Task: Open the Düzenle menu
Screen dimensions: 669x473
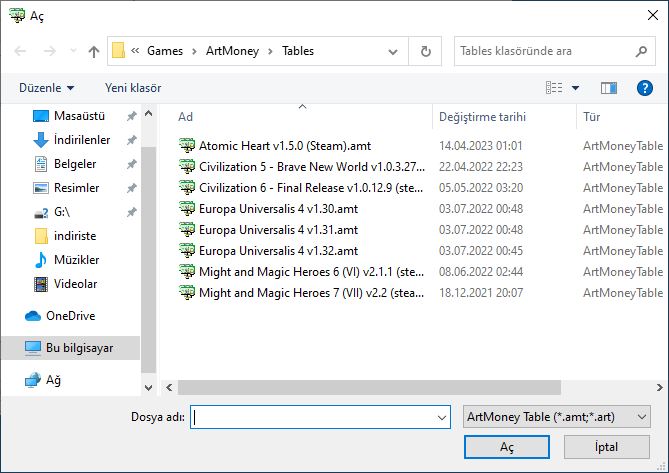Action: coord(47,88)
